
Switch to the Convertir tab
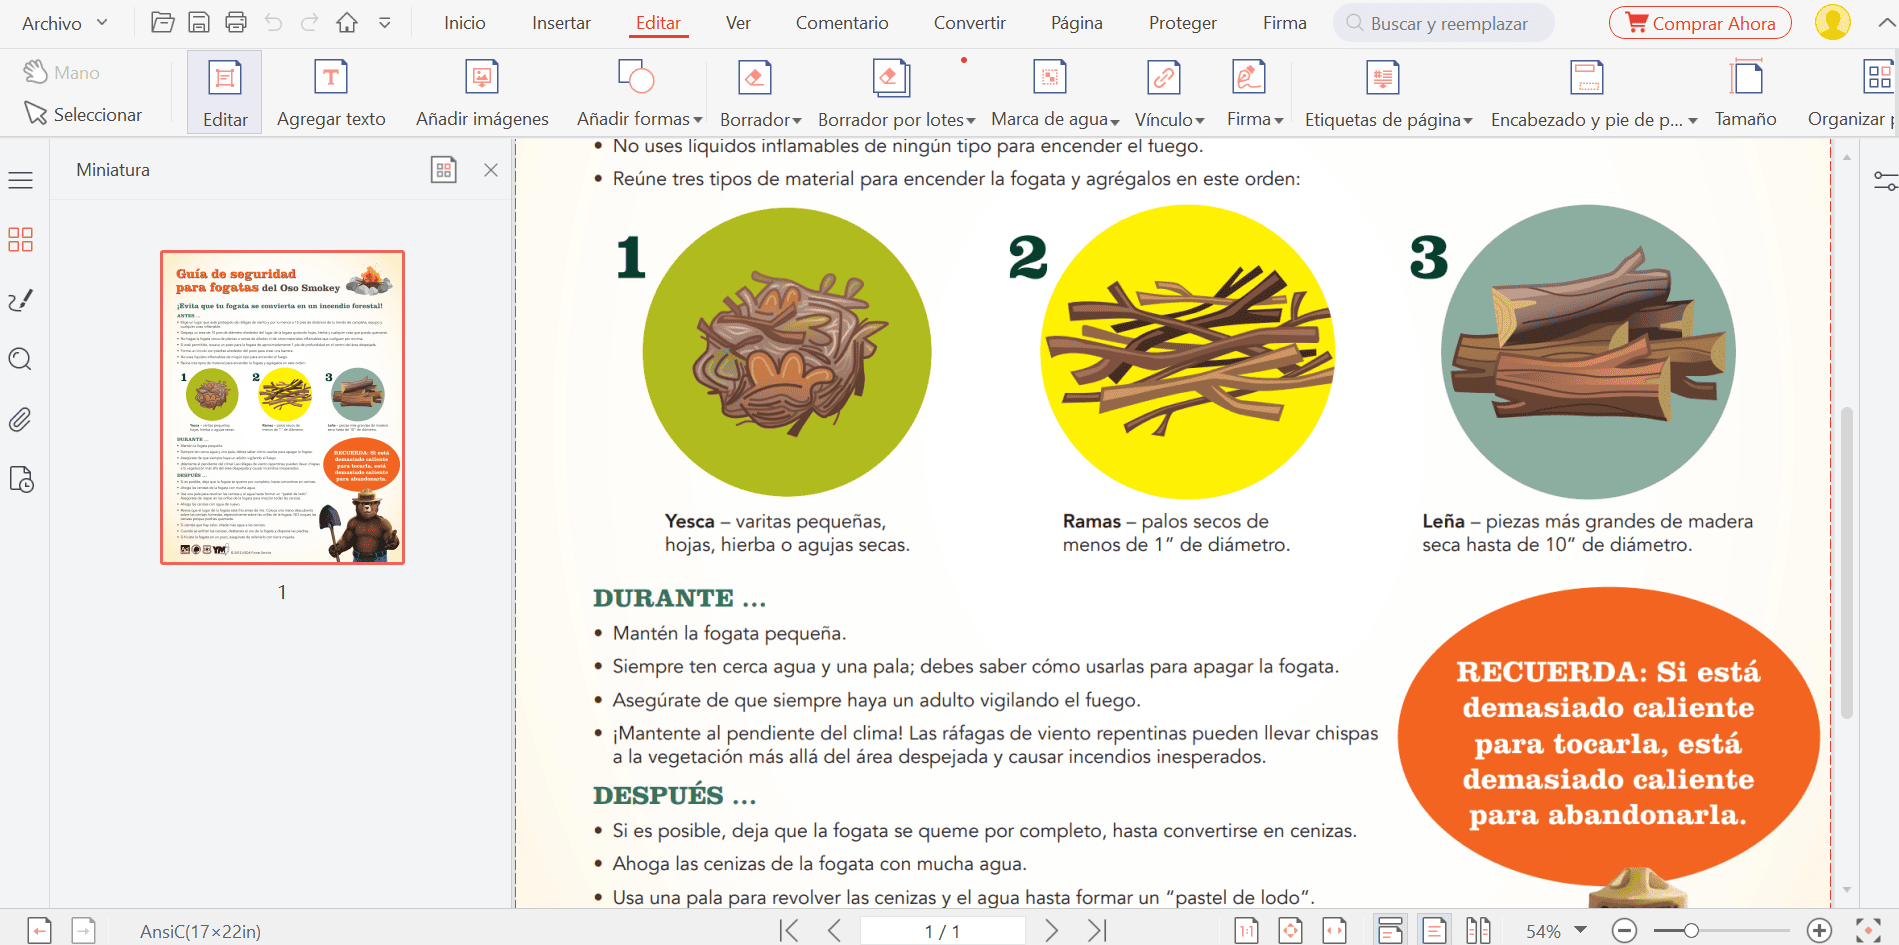[x=968, y=22]
